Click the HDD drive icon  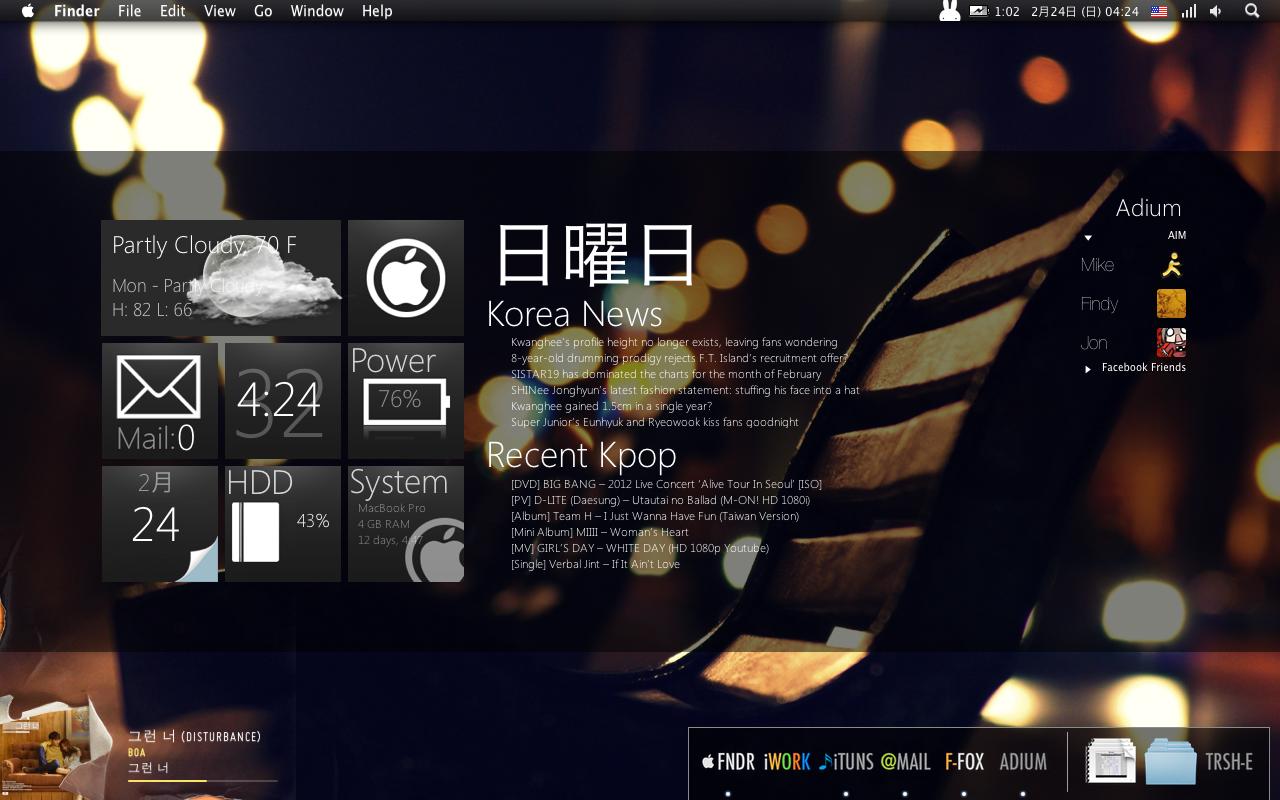click(x=256, y=532)
